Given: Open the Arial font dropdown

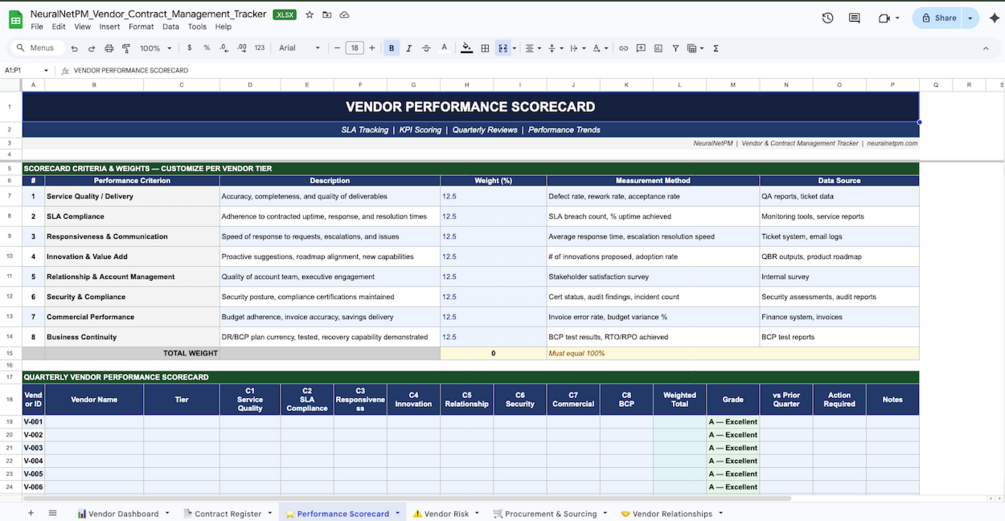Looking at the screenshot, I should tap(299, 48).
